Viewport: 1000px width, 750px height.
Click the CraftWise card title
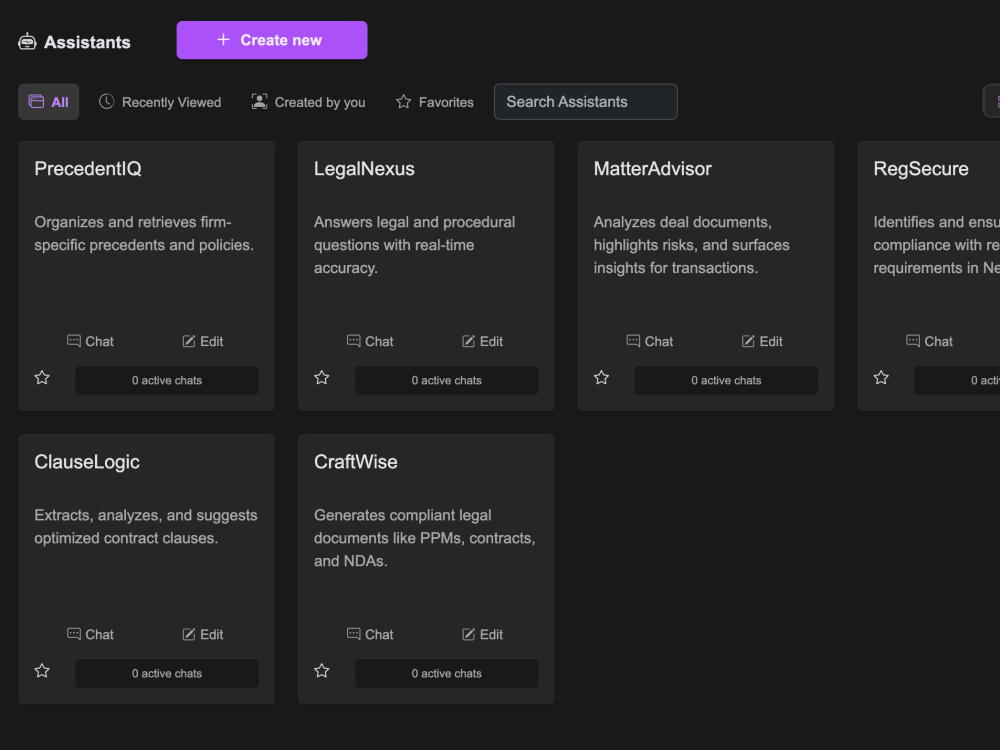(356, 462)
